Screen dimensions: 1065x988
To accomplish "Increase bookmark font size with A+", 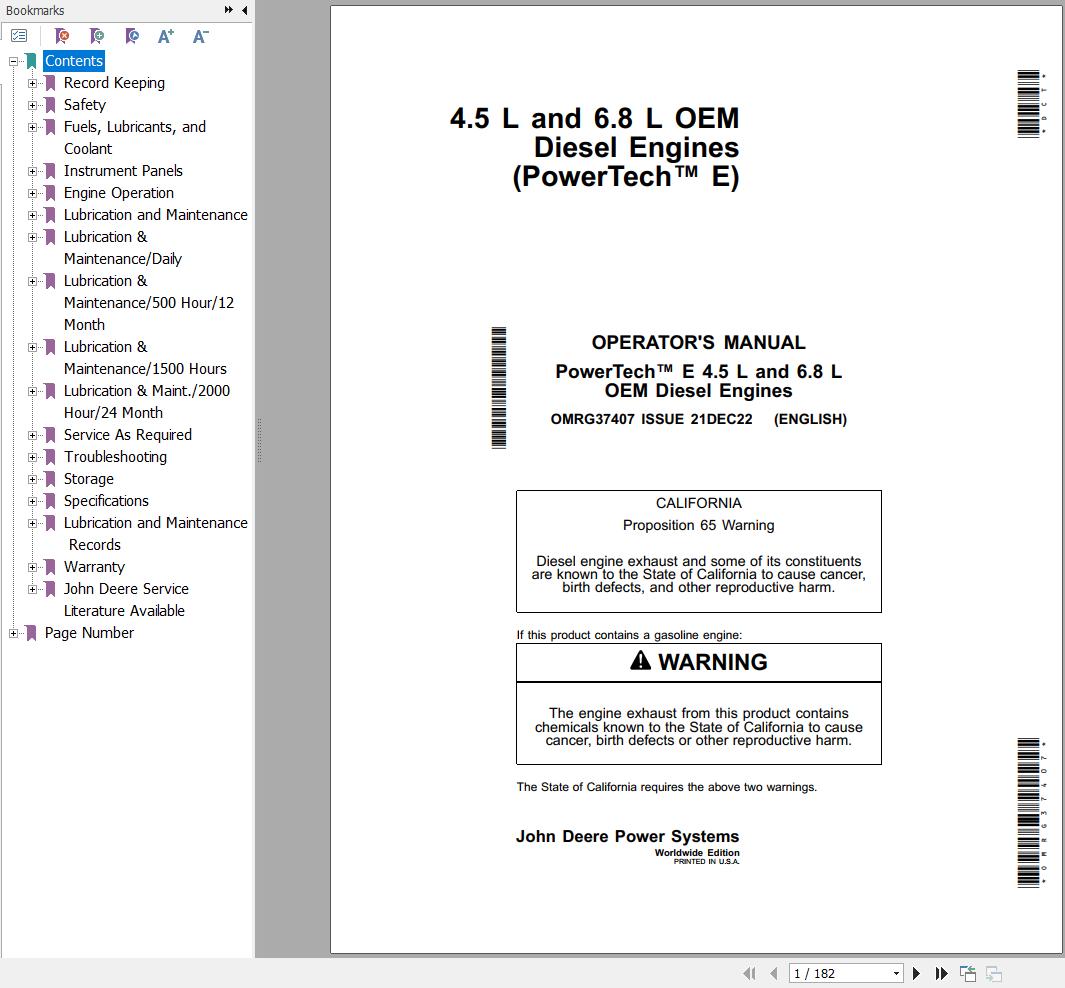I will [166, 36].
